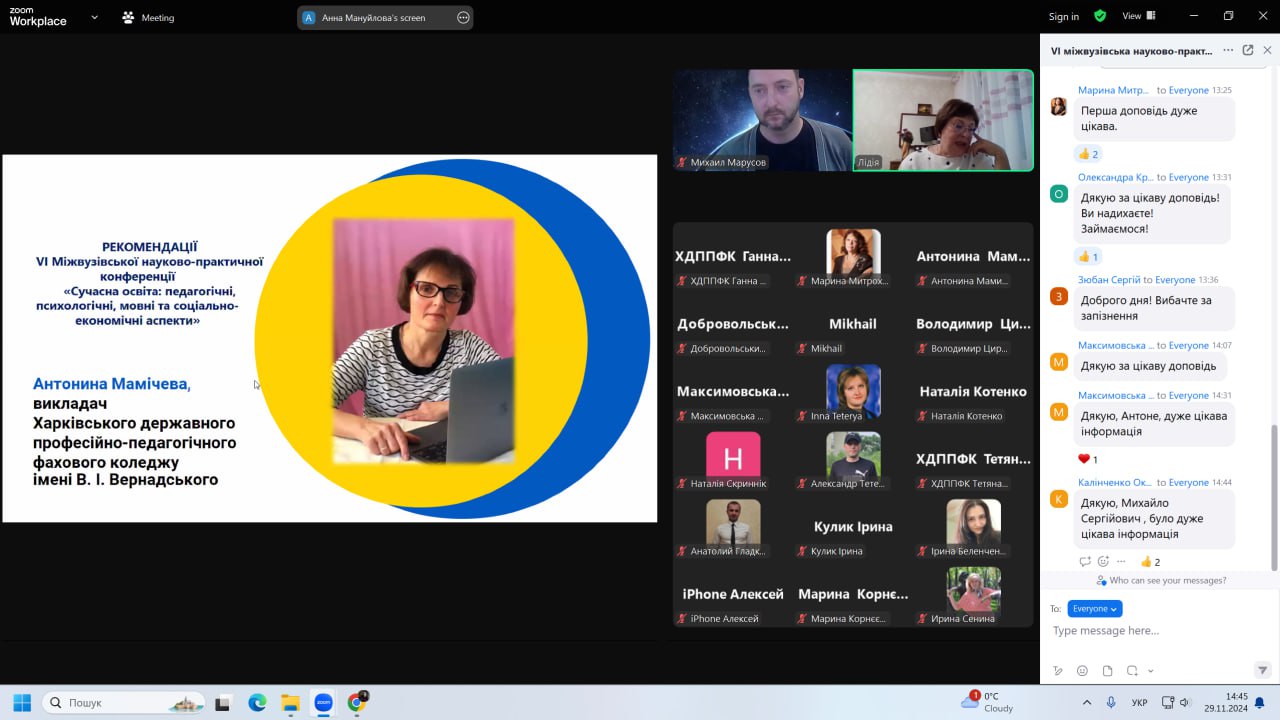Click the shared slide presenter photo

point(423,341)
